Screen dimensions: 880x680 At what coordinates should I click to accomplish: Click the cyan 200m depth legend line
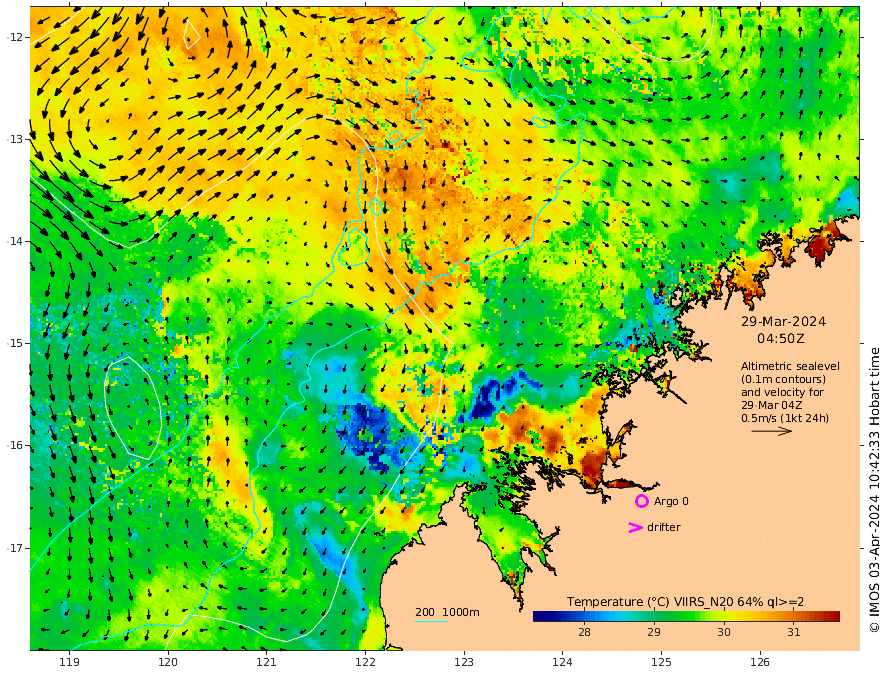tap(430, 622)
